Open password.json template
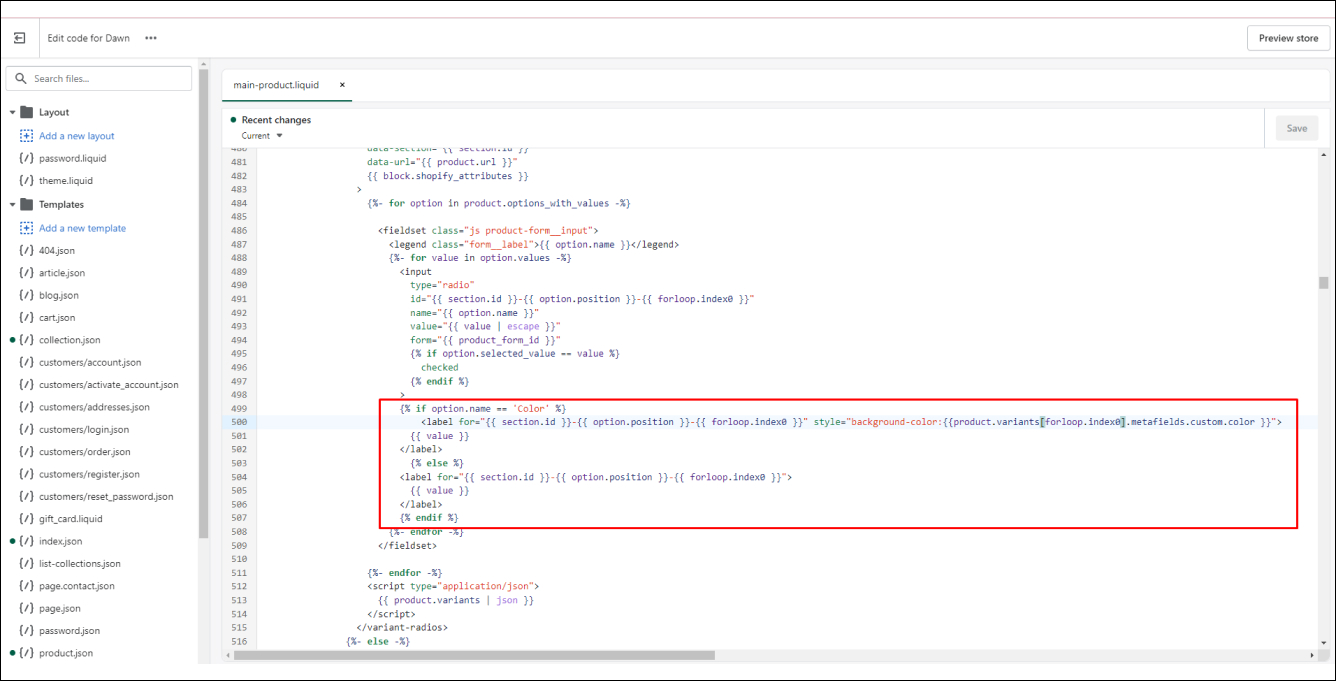The width and height of the screenshot is (1336, 681). (x=69, y=631)
